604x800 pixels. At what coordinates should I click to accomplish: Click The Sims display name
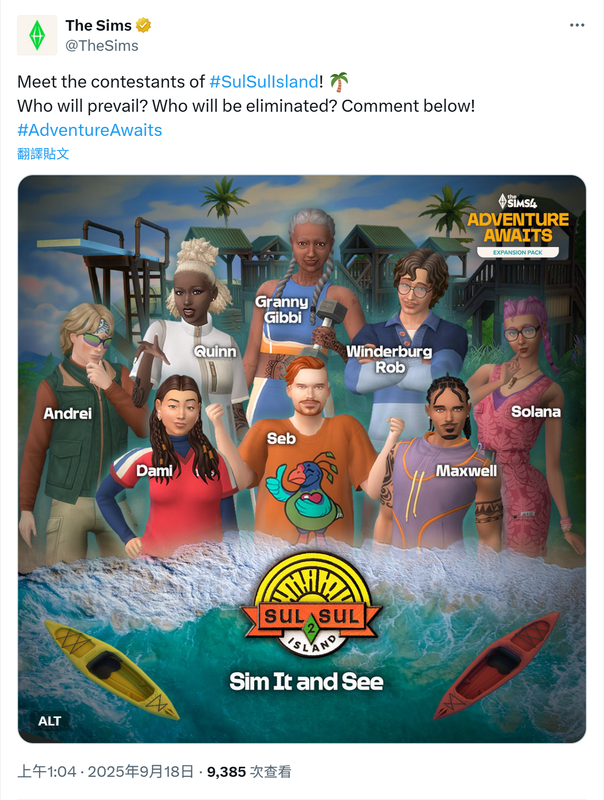[98, 25]
